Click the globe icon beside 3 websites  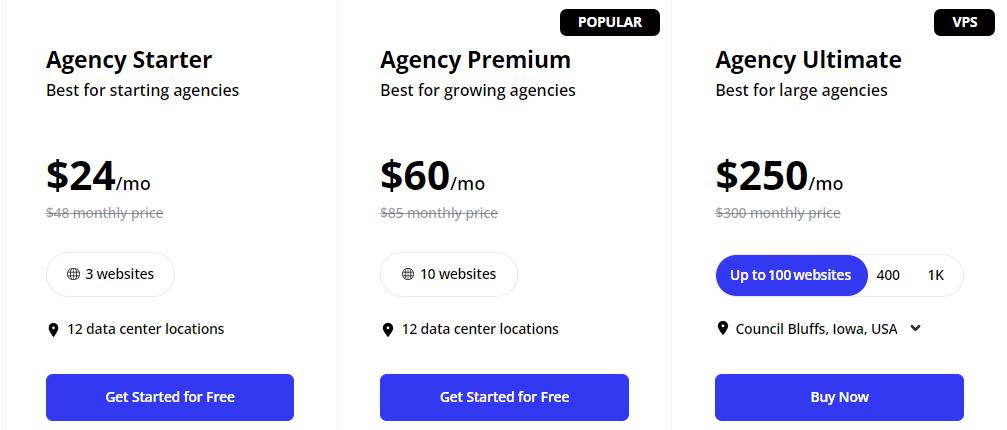(x=73, y=274)
